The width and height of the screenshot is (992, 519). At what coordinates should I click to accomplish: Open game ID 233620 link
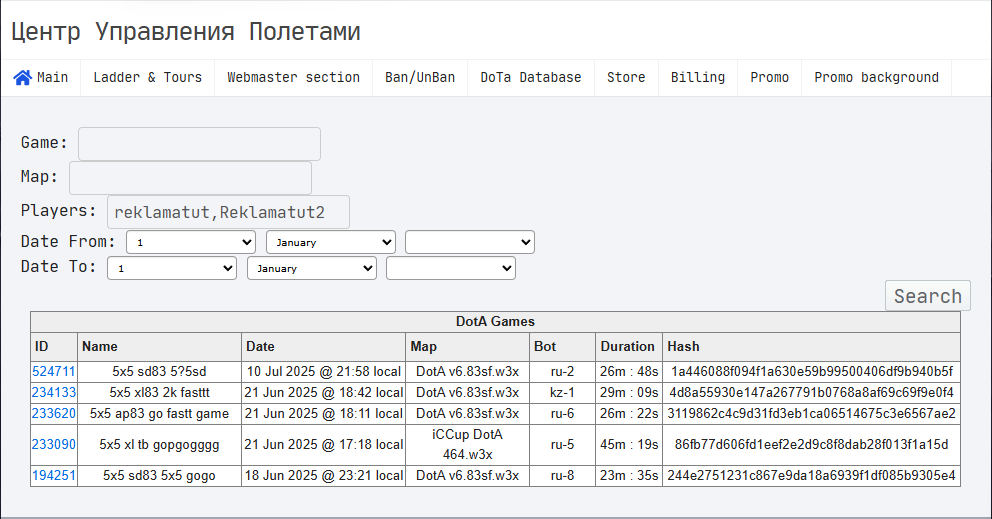tap(54, 413)
